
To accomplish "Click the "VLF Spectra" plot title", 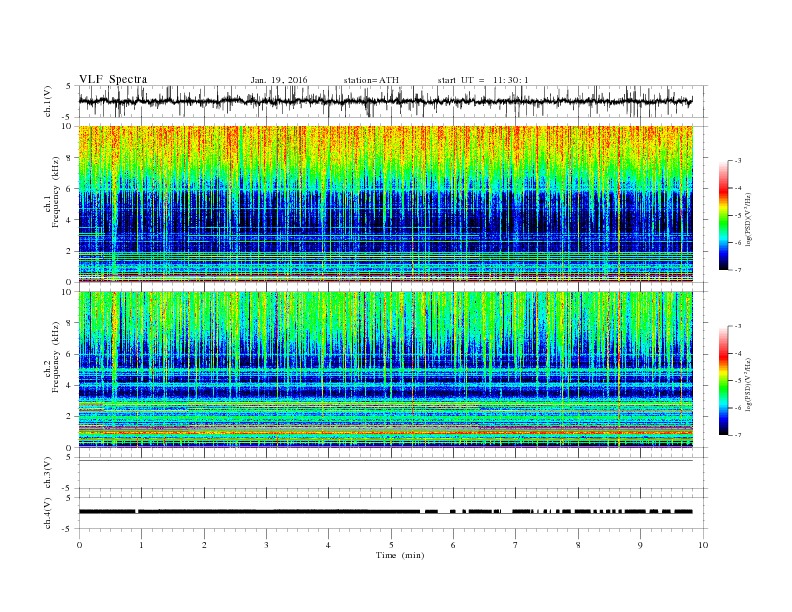I will 113,79.
